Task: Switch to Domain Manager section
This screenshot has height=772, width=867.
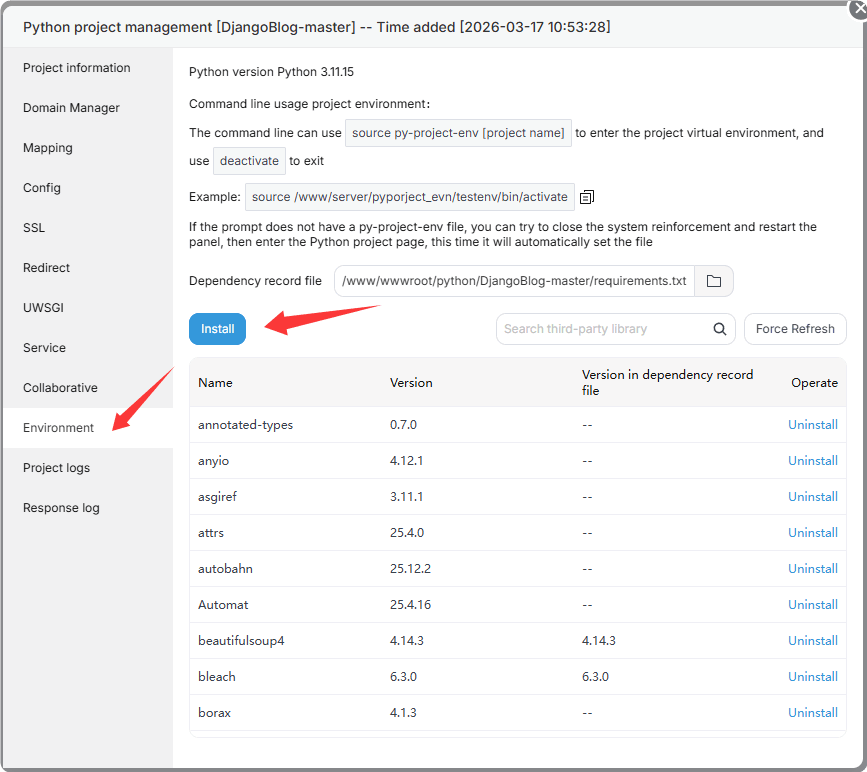Action: pyautogui.click(x=71, y=108)
